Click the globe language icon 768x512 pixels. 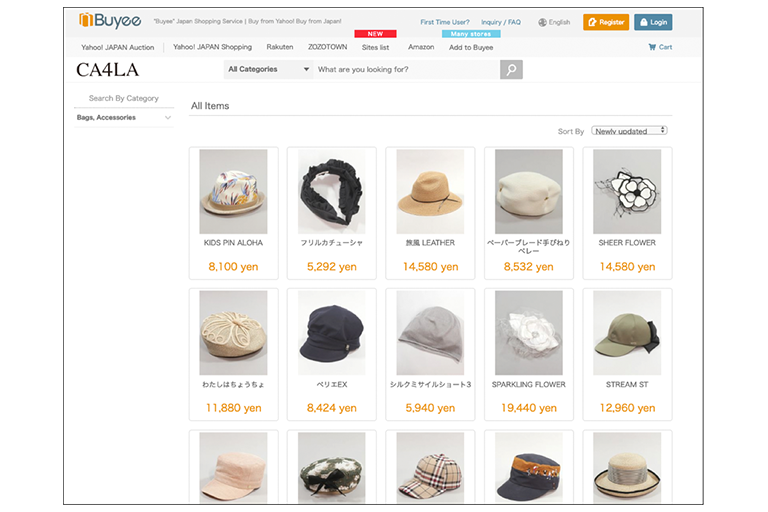pyautogui.click(x=543, y=22)
